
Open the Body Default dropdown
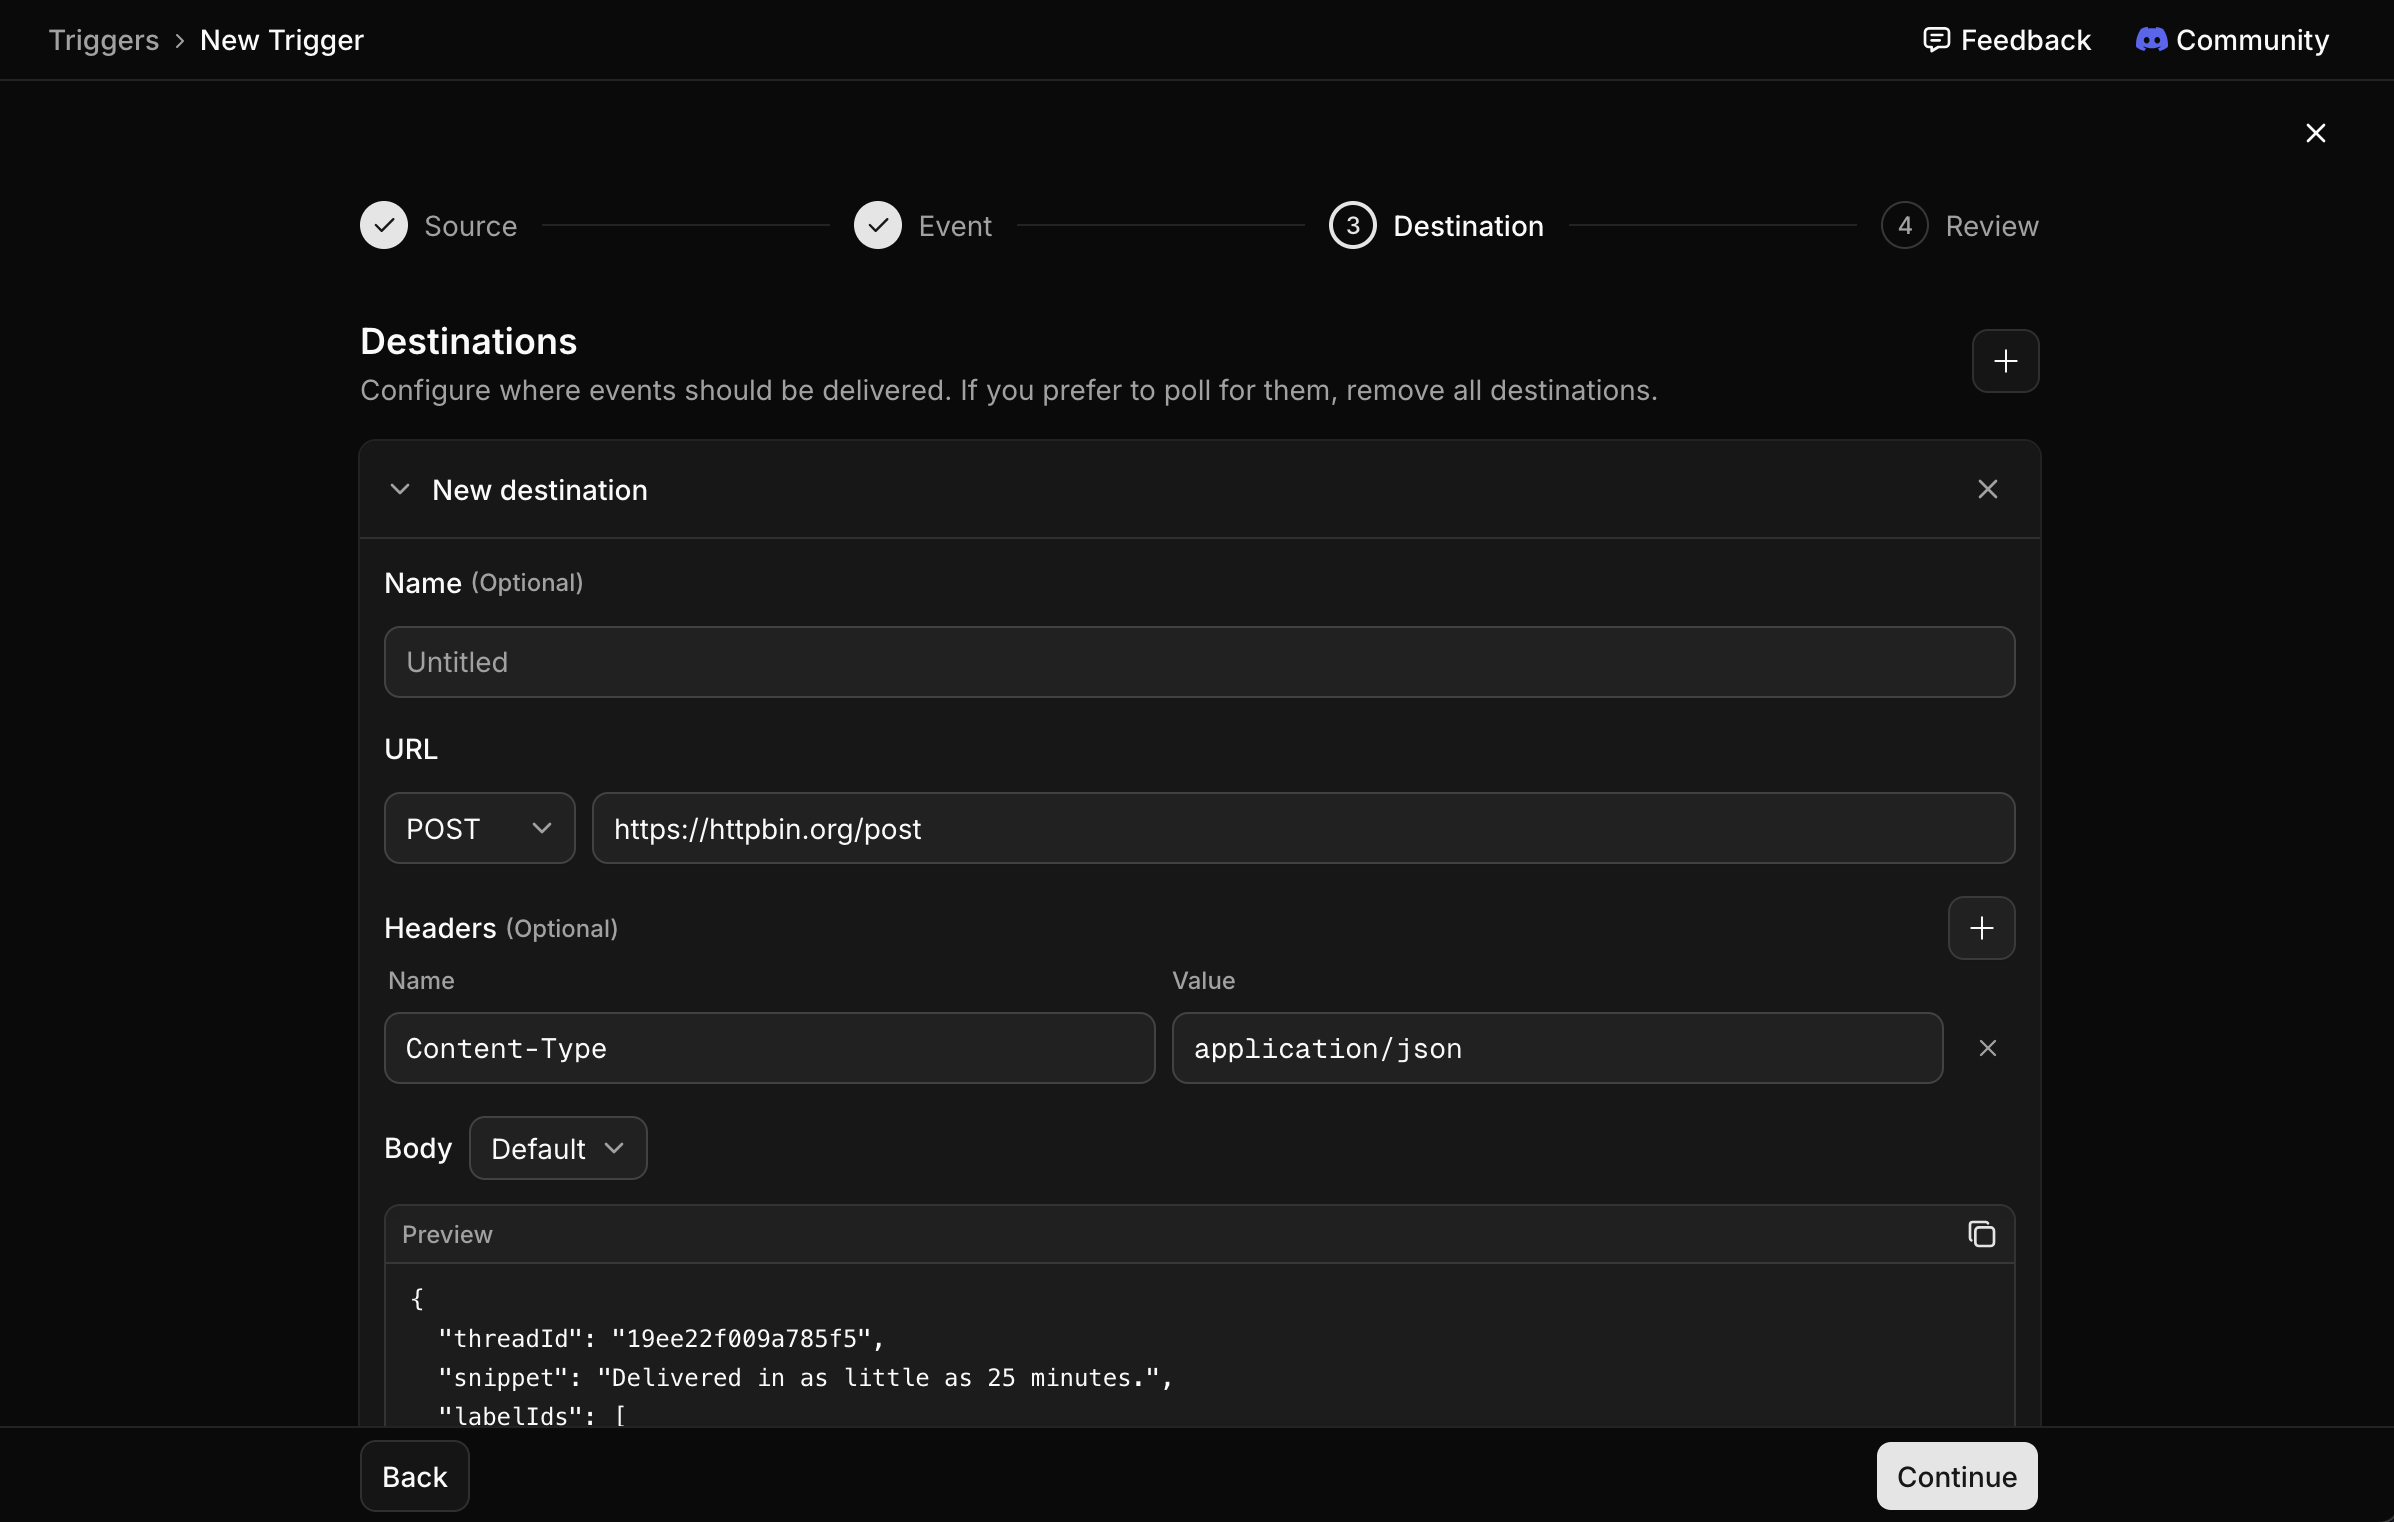tap(558, 1148)
